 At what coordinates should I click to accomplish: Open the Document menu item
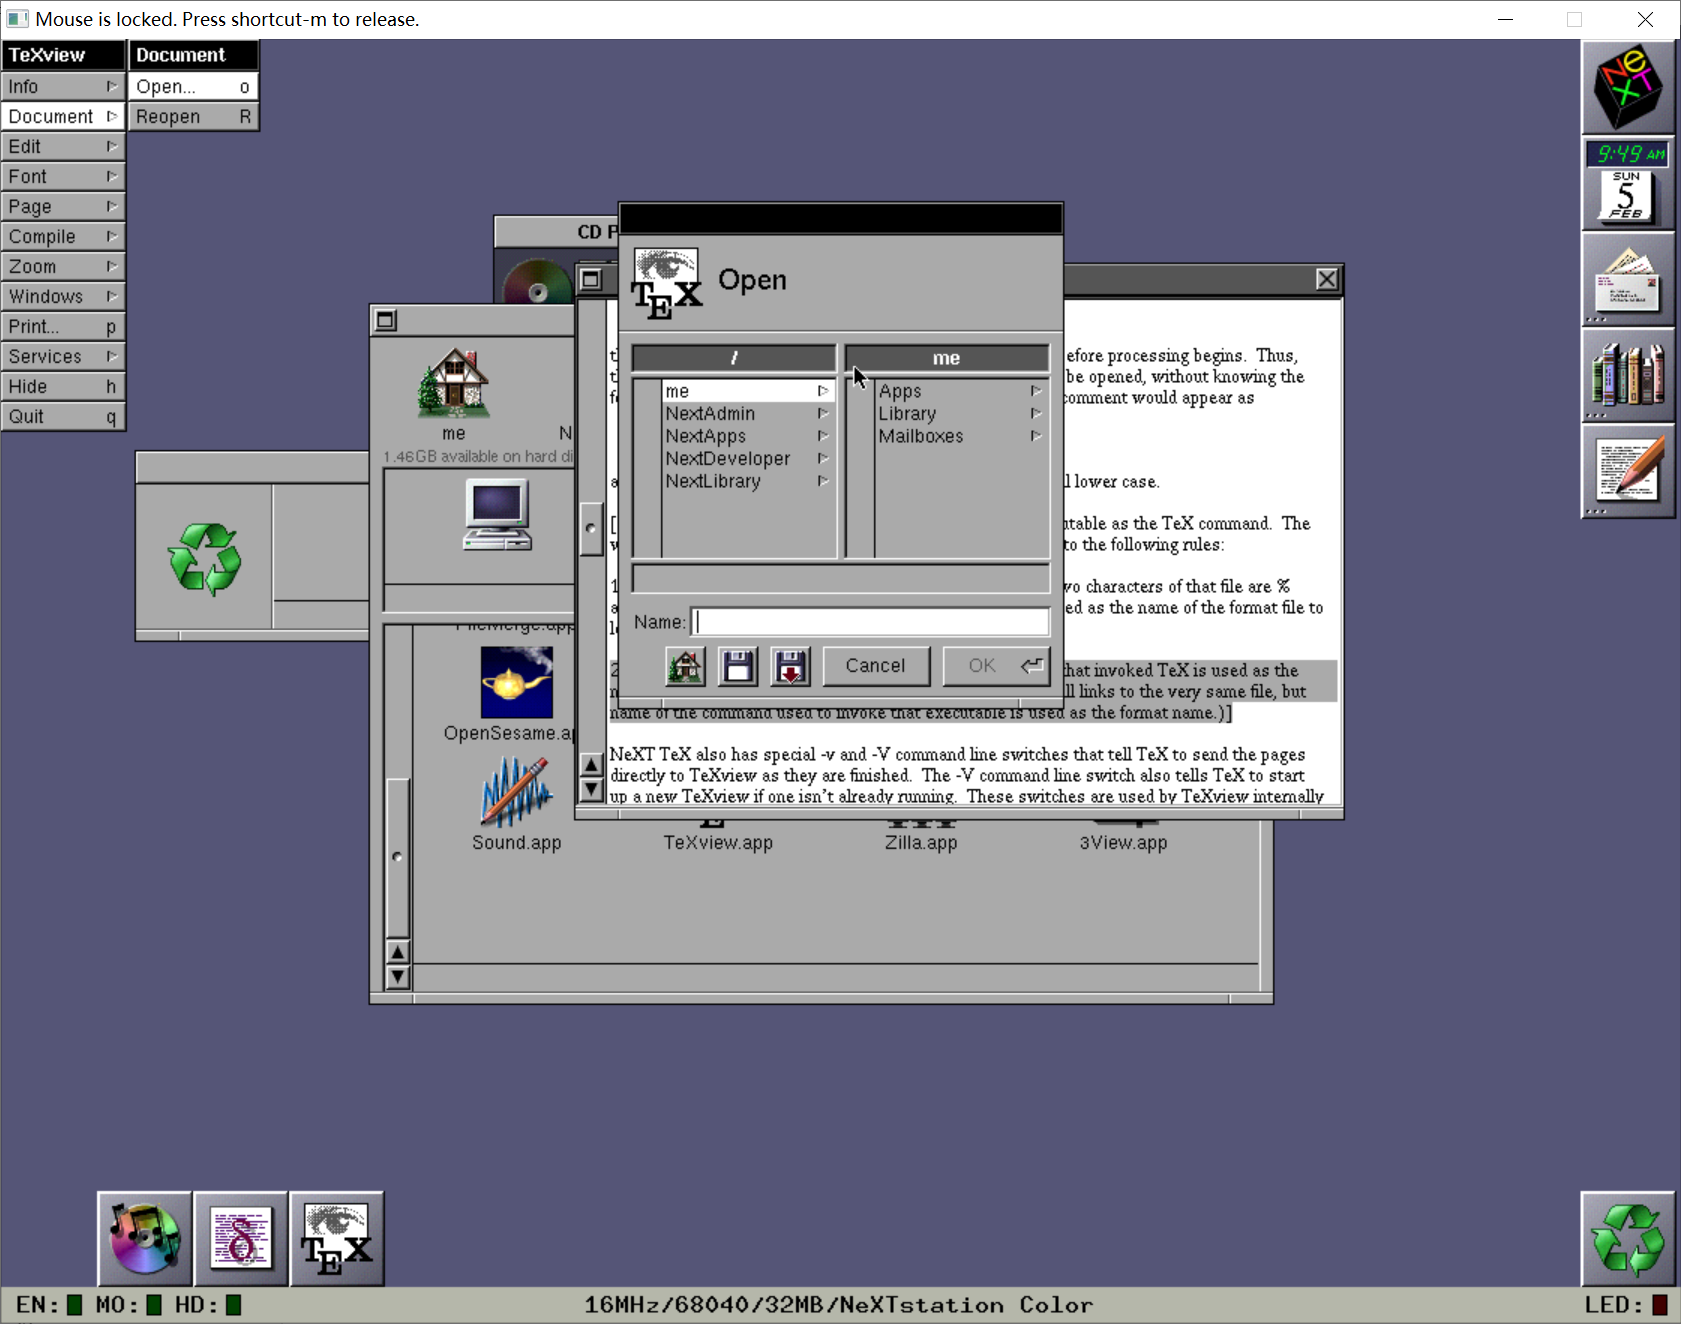pyautogui.click(x=63, y=116)
